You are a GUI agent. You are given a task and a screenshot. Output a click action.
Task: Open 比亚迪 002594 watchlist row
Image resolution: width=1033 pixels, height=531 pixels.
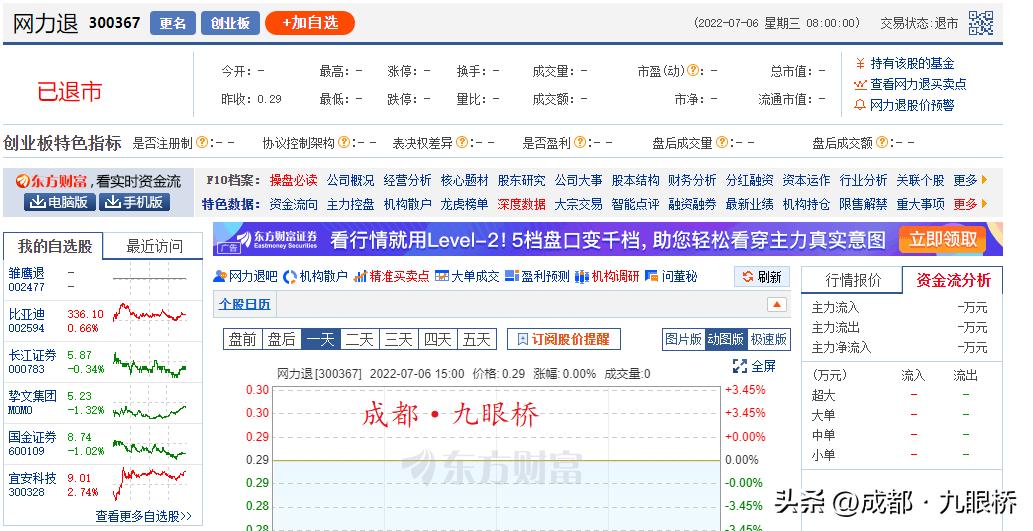click(103, 320)
